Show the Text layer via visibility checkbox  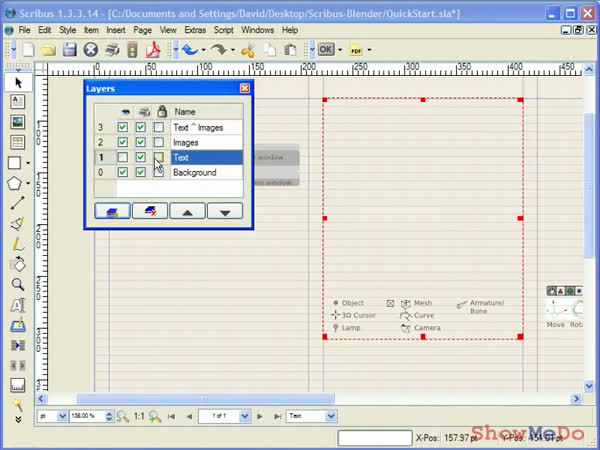tap(122, 157)
